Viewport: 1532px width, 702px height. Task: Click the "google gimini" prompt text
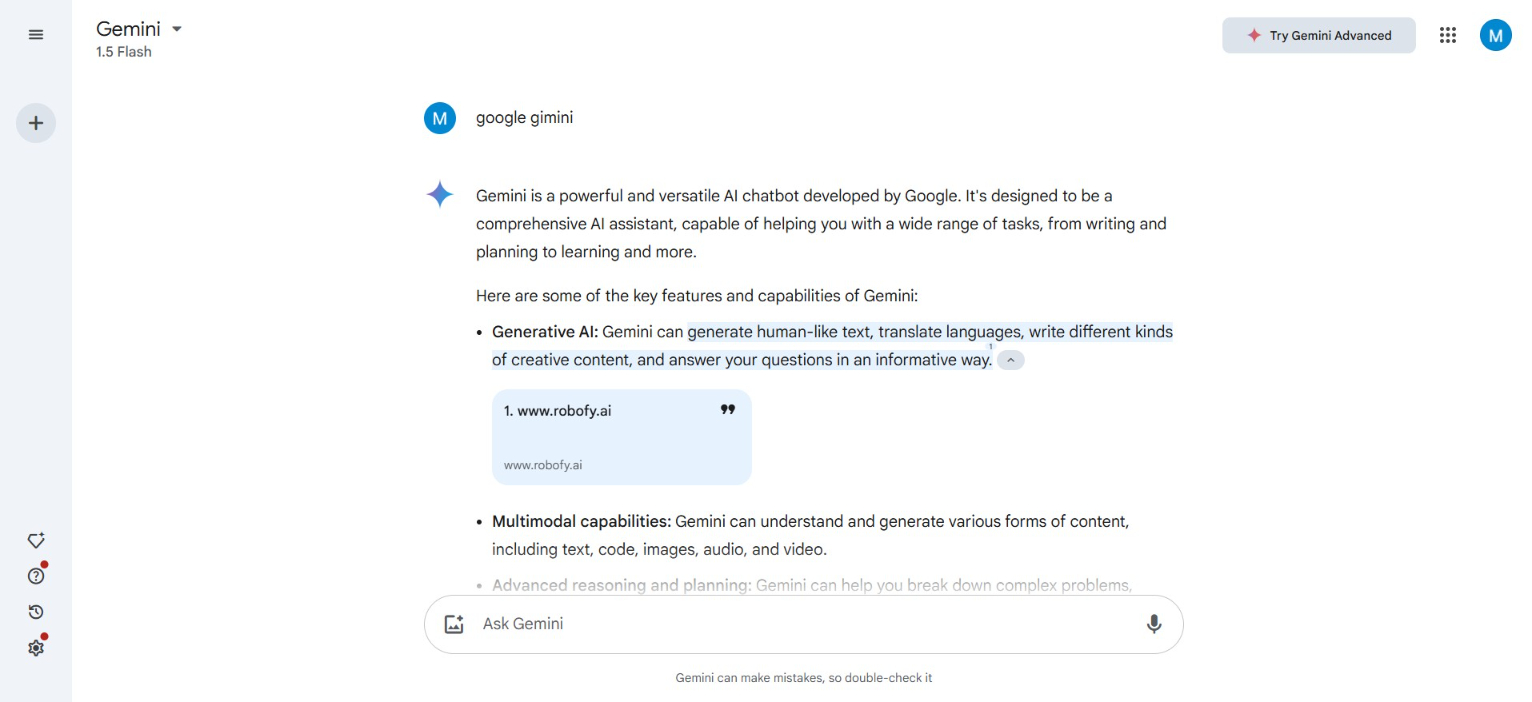[524, 118]
